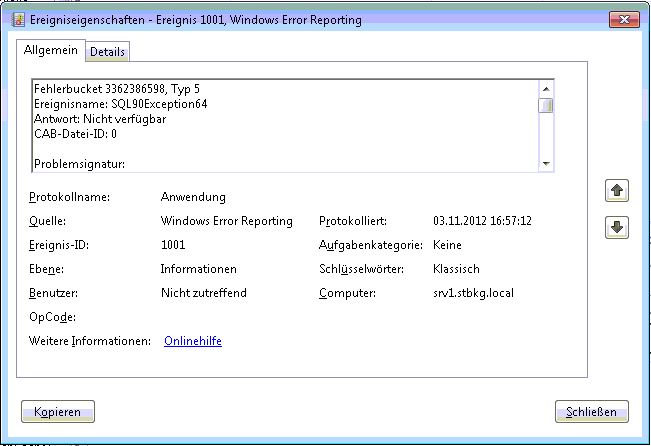Select the computer name srv1.stbkg.local

[x=475, y=293]
